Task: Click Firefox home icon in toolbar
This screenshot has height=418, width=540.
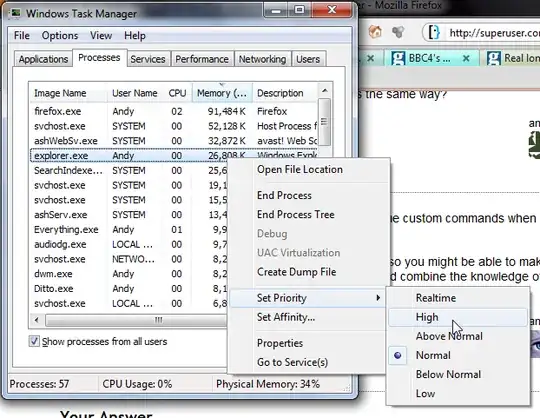Action: (x=375, y=32)
